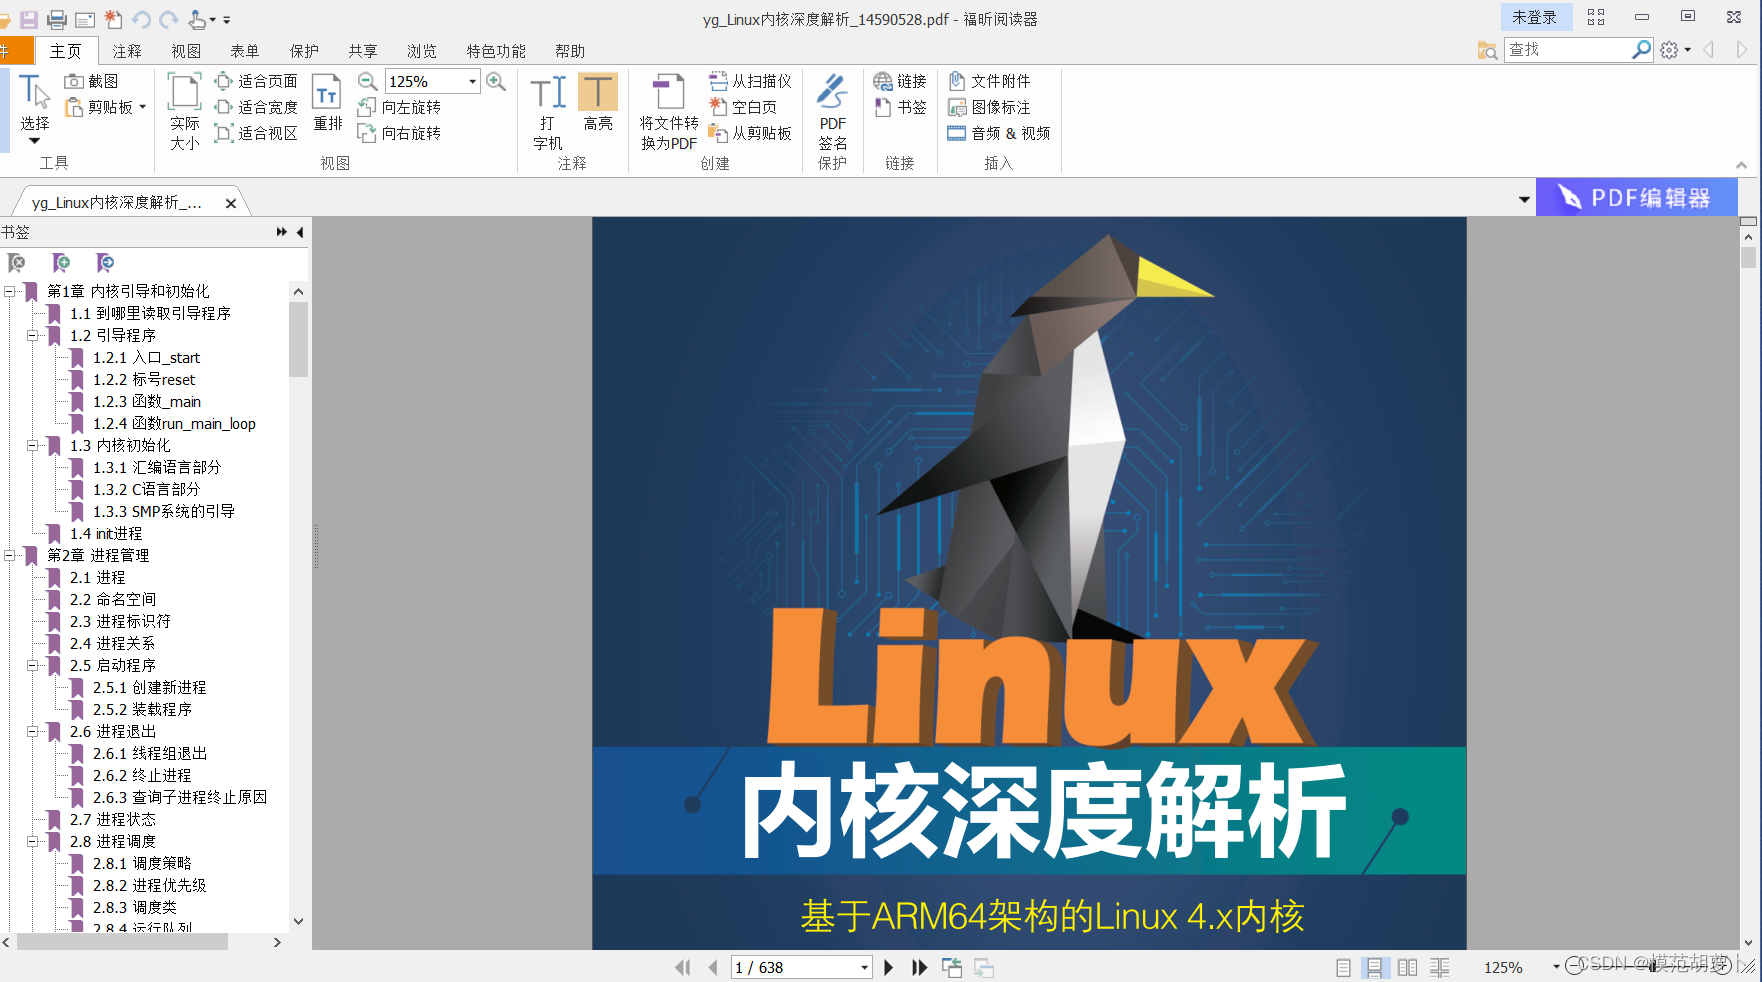Open the zoom level dropdown showing 125%
The height and width of the screenshot is (982, 1762).
(472, 81)
